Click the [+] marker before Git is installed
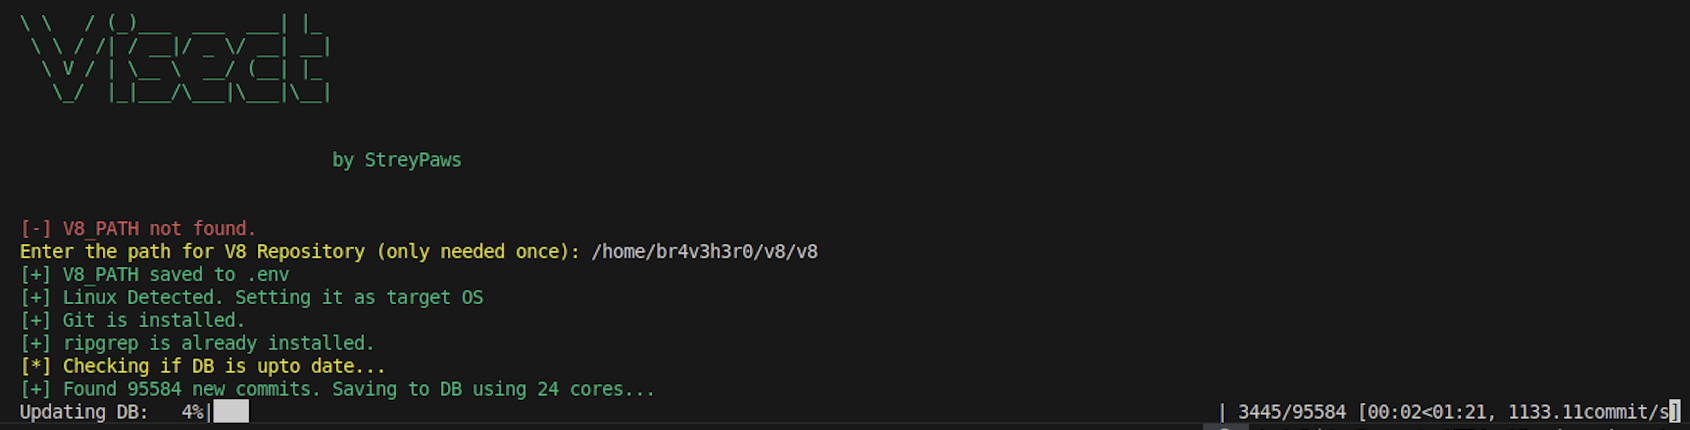This screenshot has width=1690, height=430. click(36, 321)
